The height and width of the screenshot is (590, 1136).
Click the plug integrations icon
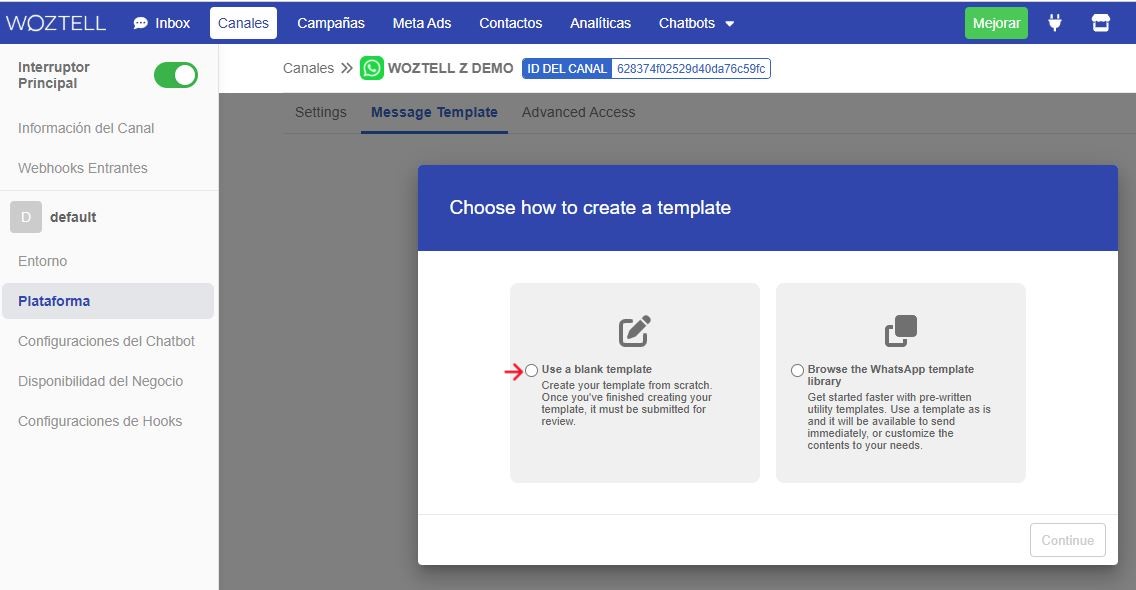tap(1055, 23)
